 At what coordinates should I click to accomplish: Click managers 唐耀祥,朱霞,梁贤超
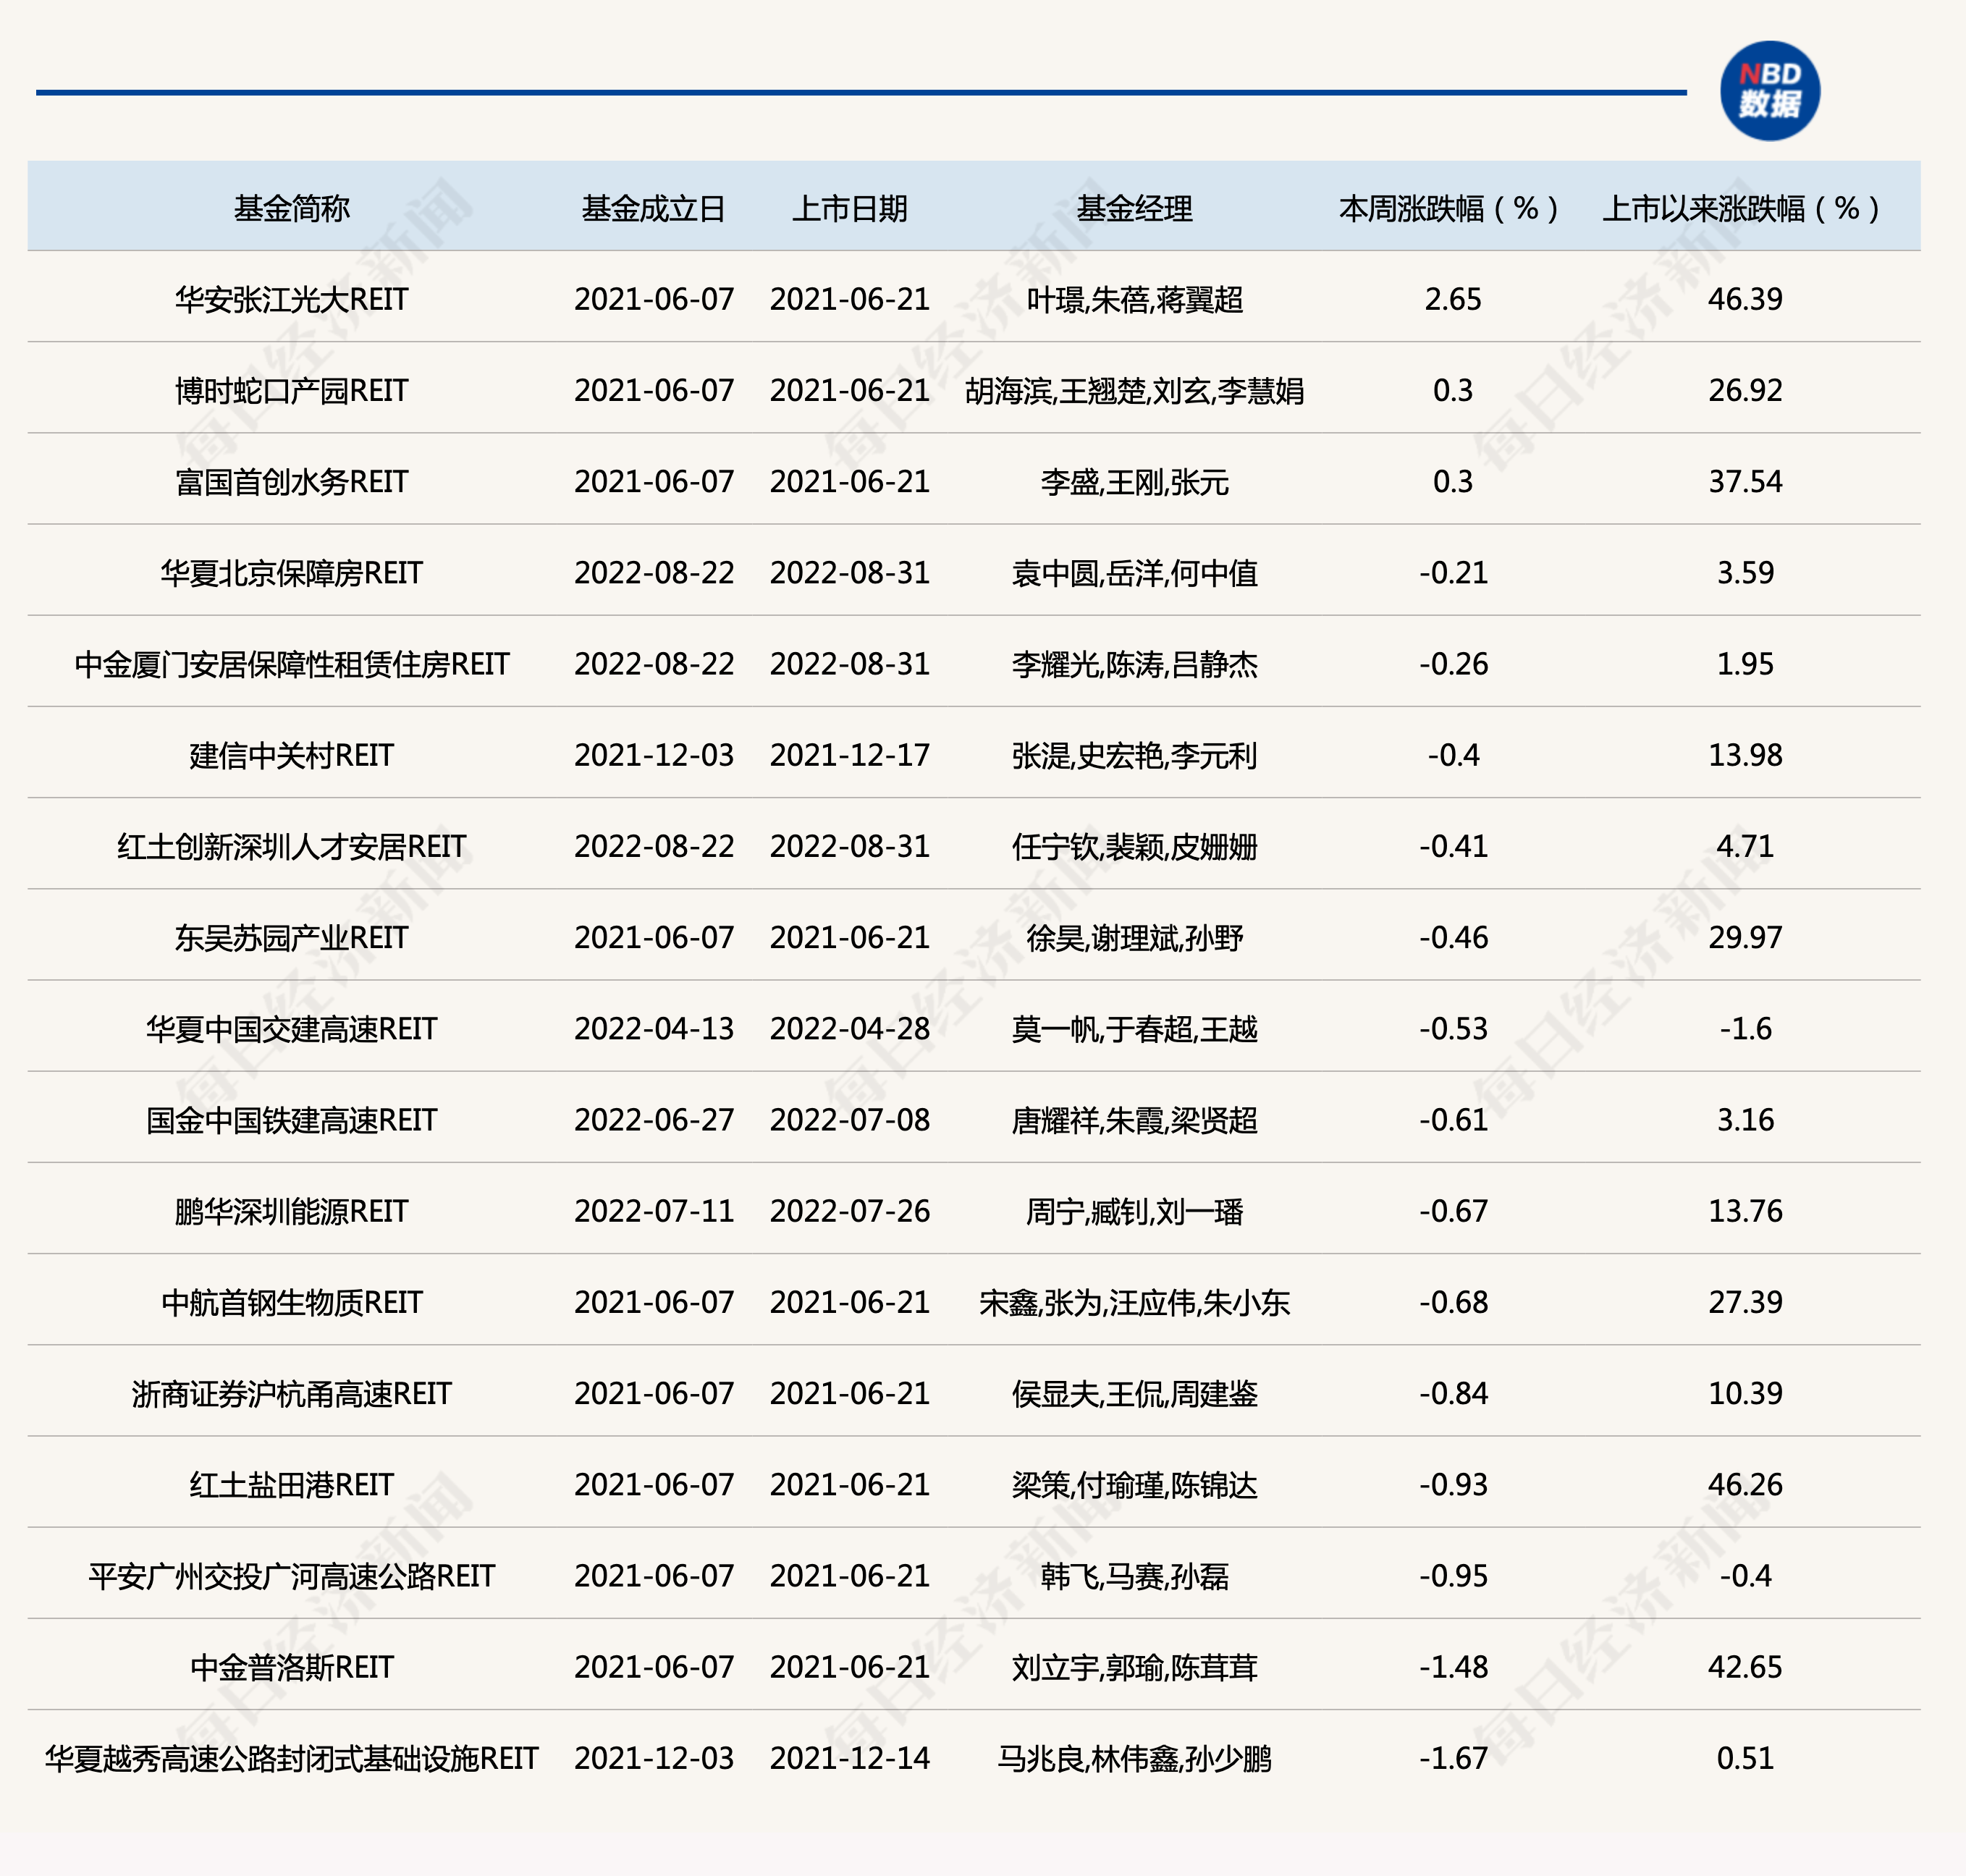[x=1134, y=1120]
